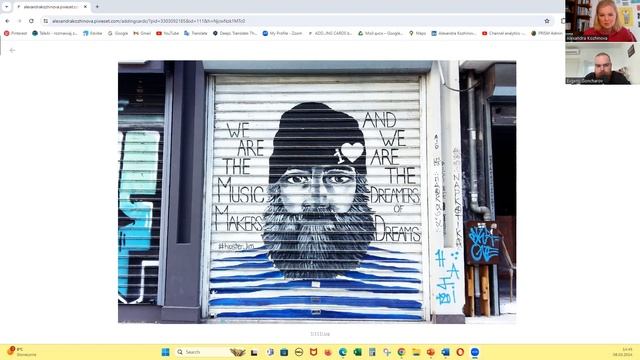Open the Google bookmark
The height and width of the screenshot is (360, 640).
(118, 33)
